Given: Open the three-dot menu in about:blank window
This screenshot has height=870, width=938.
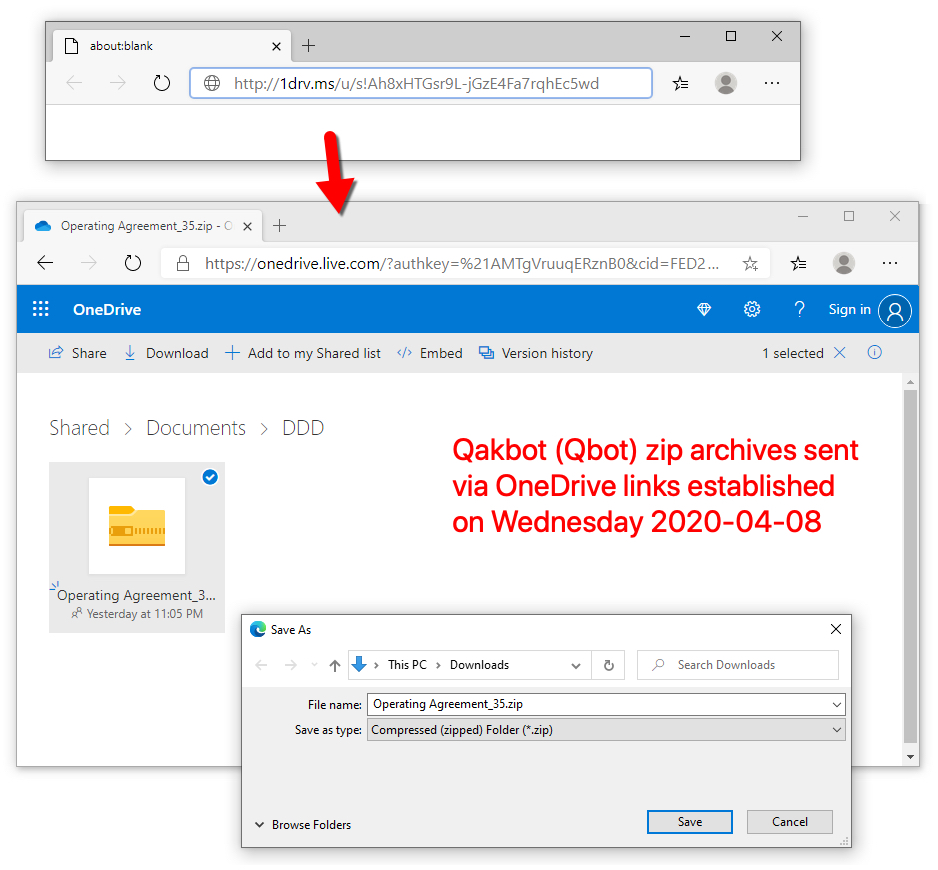Looking at the screenshot, I should (772, 83).
